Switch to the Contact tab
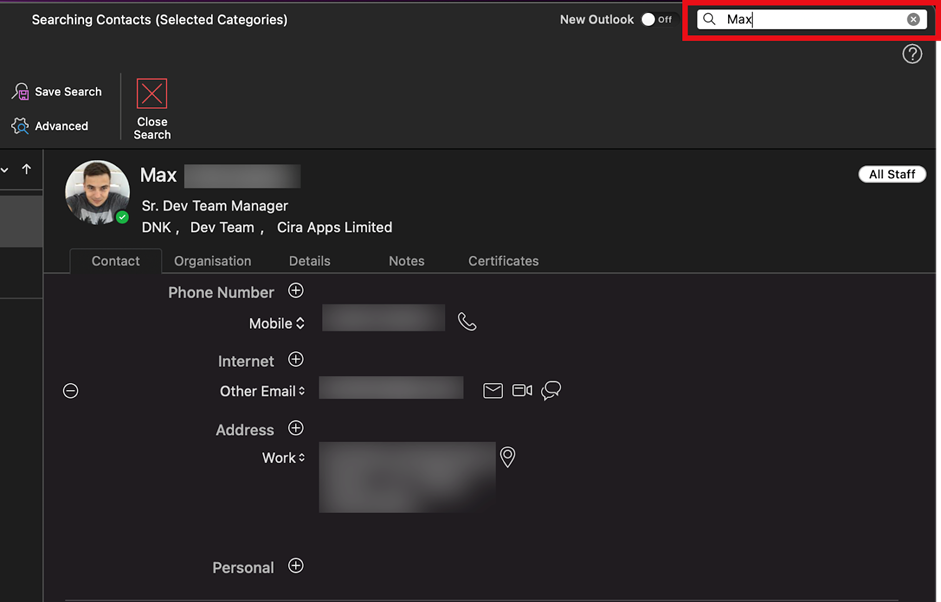 (x=115, y=261)
